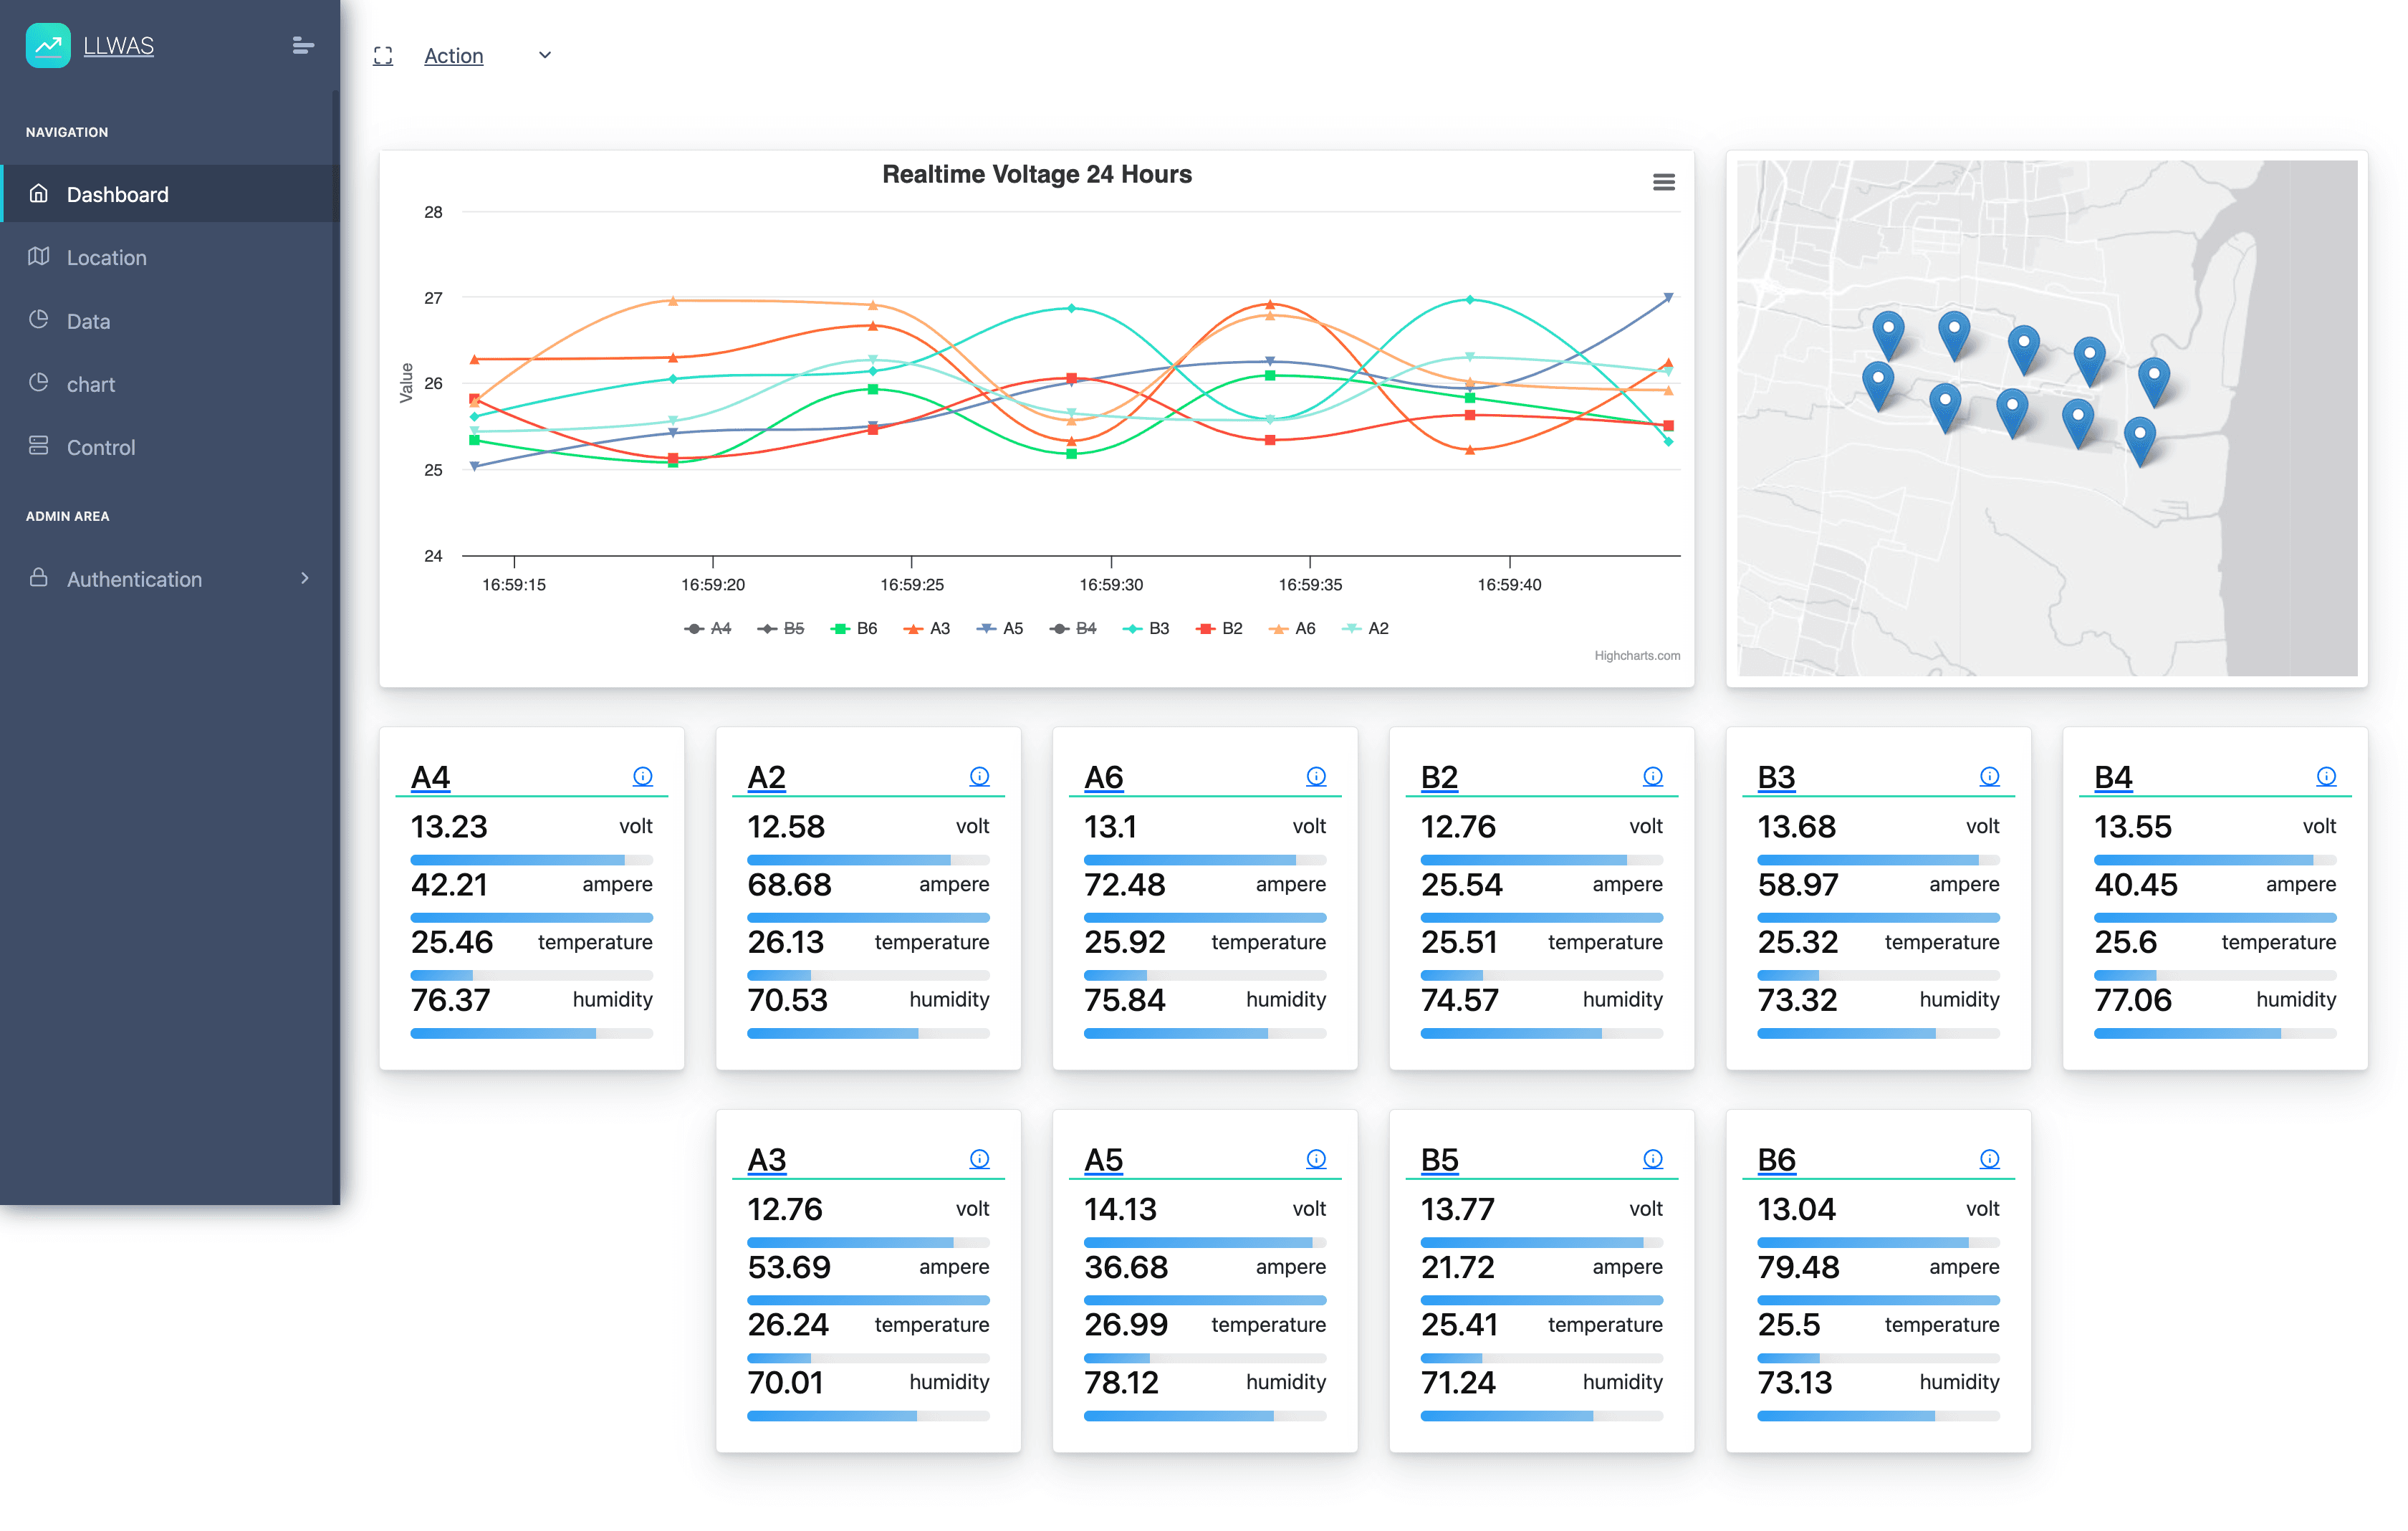This screenshot has height=1531, width=2408.
Task: Click the rightmost upper map pin
Action: pos(2153,382)
